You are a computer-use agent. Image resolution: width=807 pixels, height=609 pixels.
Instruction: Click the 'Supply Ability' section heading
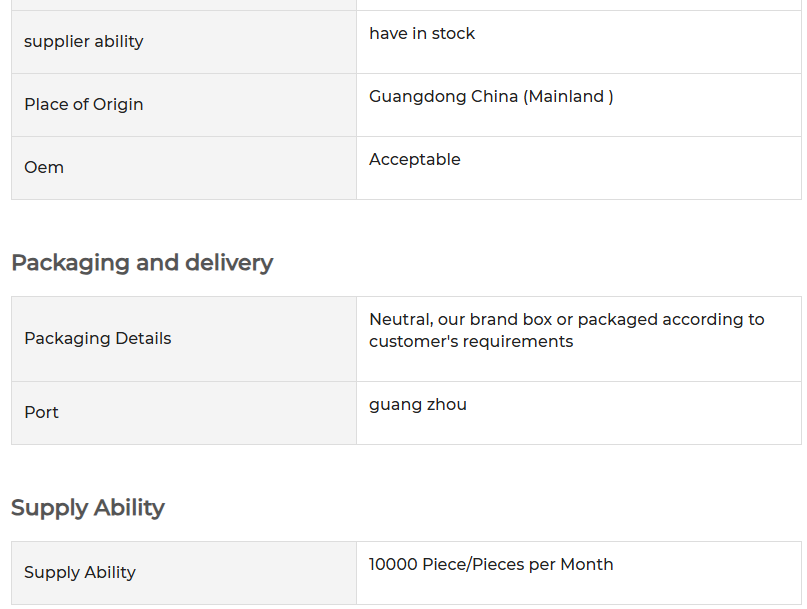click(x=87, y=508)
